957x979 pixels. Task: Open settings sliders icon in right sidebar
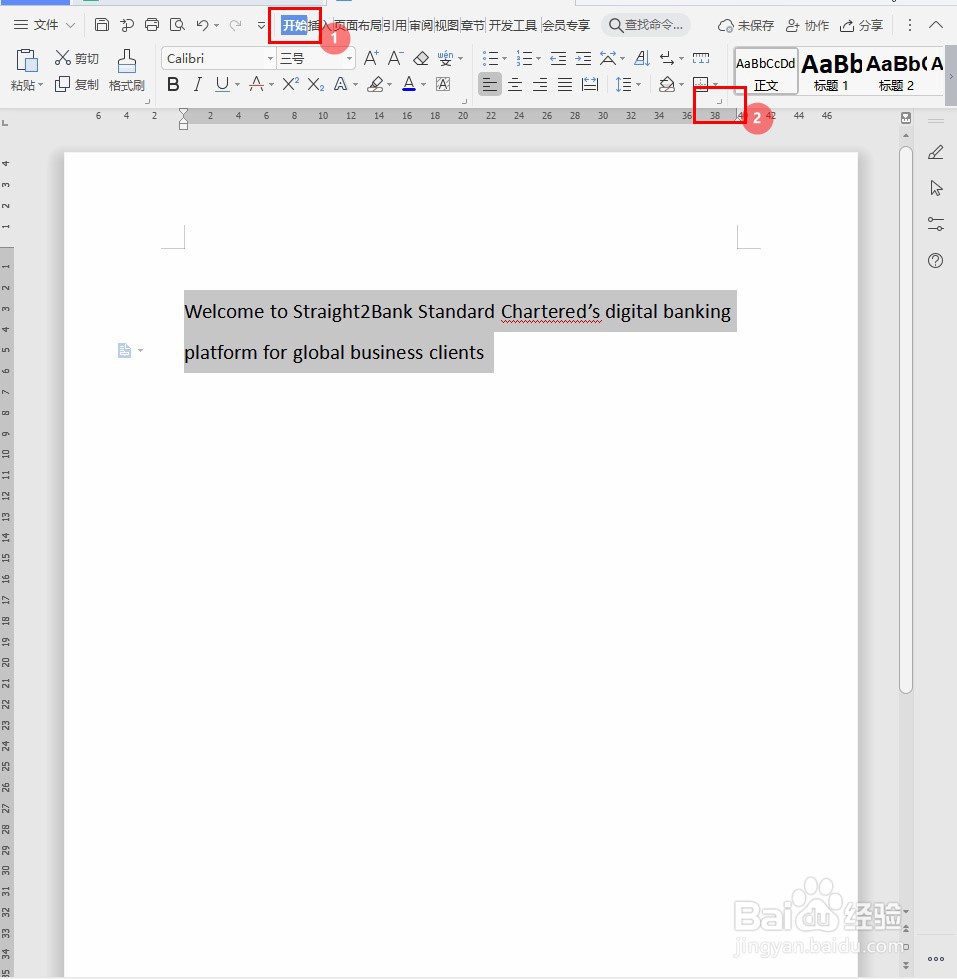coord(936,224)
